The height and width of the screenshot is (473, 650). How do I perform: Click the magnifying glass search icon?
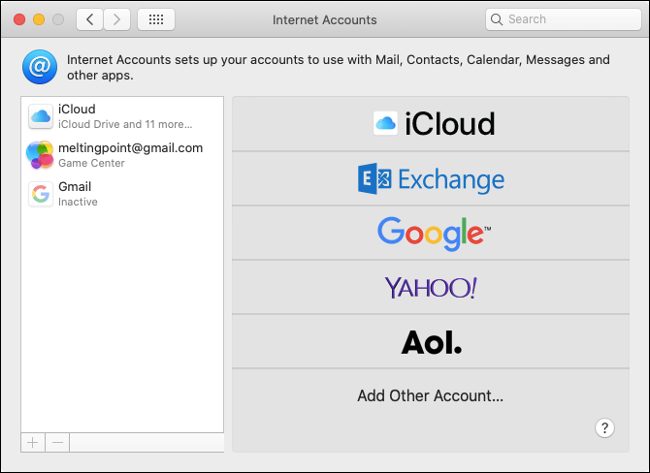[496, 19]
